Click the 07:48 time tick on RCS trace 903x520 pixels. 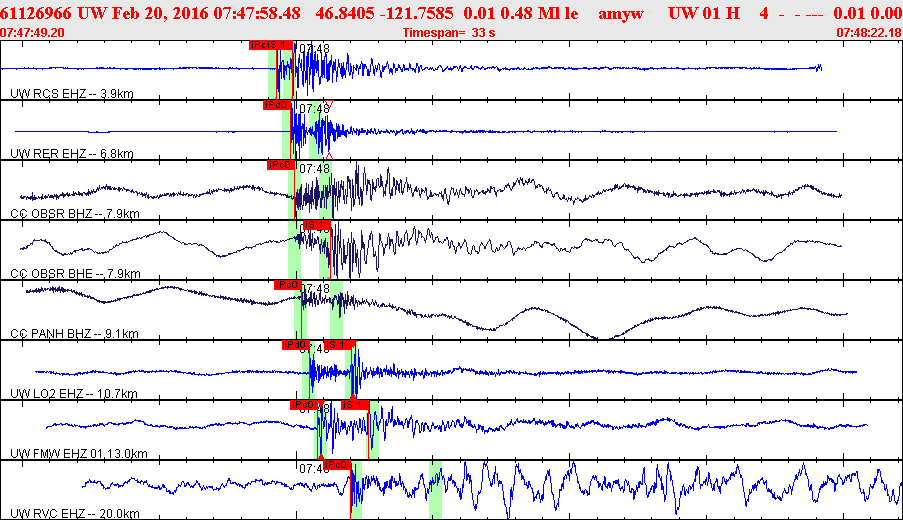pyautogui.click(x=314, y=49)
